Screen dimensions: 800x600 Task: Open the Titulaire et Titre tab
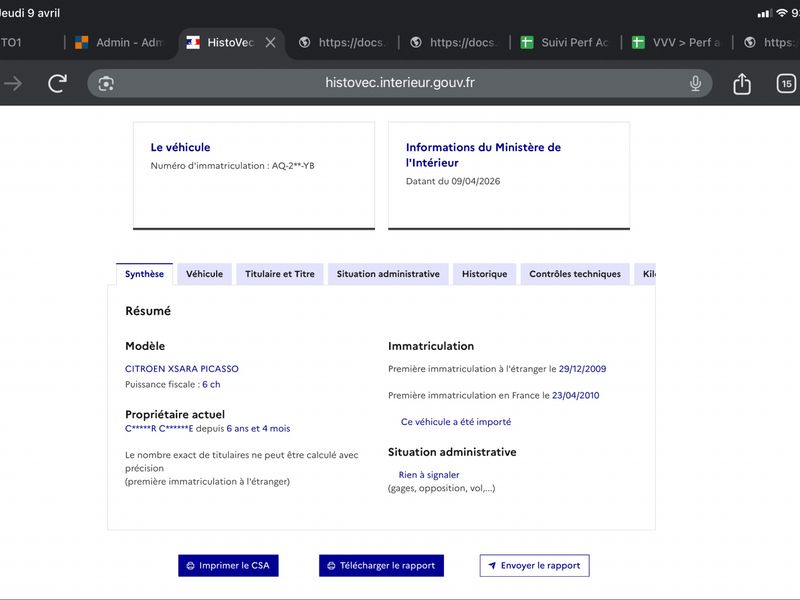280,274
